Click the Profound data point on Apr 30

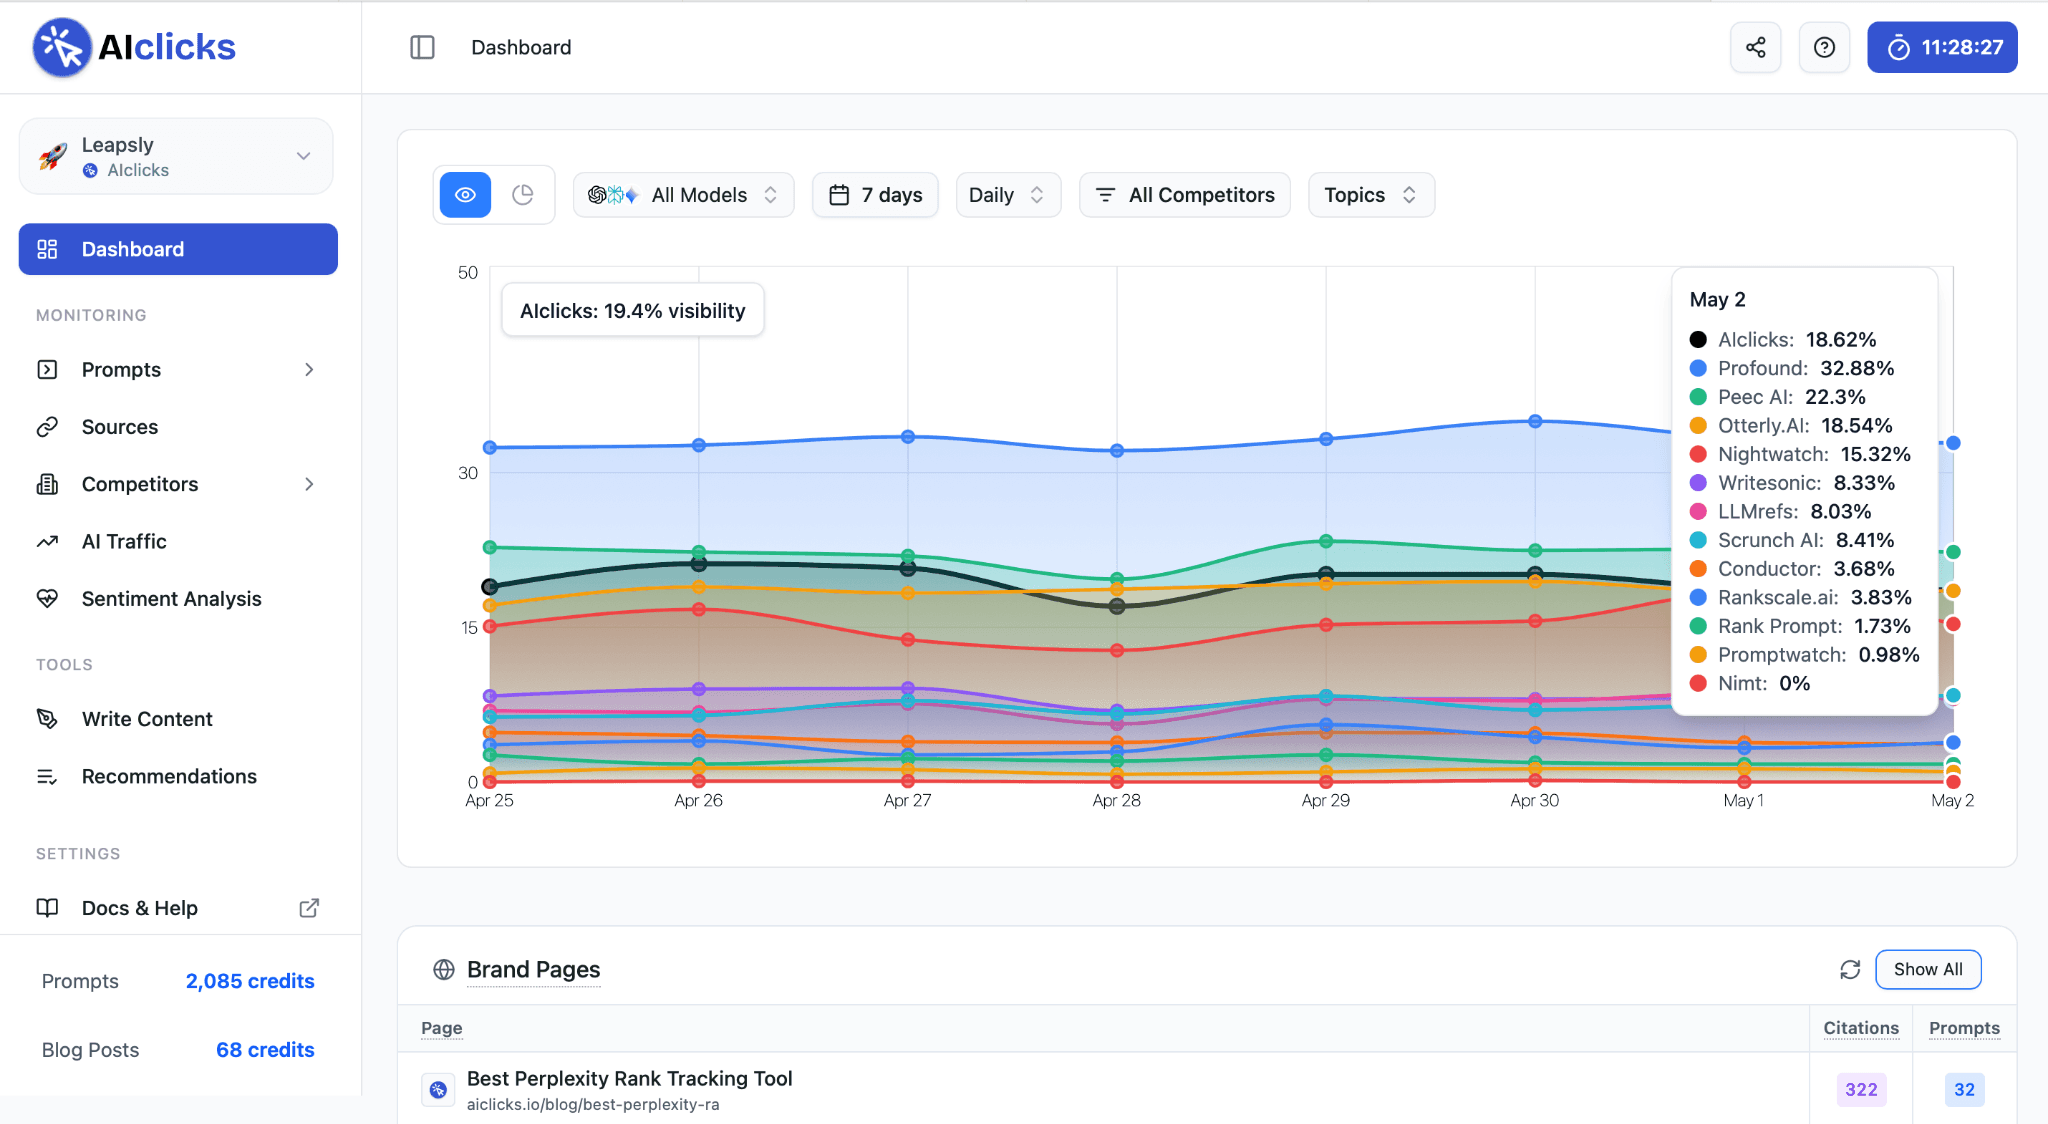pyautogui.click(x=1535, y=421)
